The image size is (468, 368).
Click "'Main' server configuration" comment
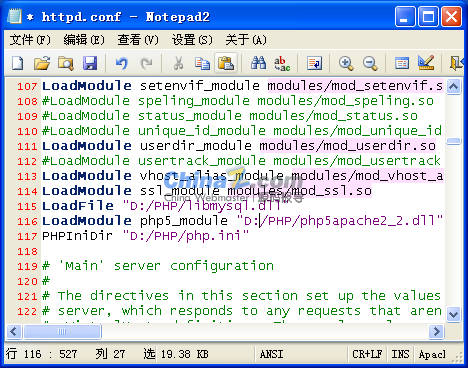166,266
